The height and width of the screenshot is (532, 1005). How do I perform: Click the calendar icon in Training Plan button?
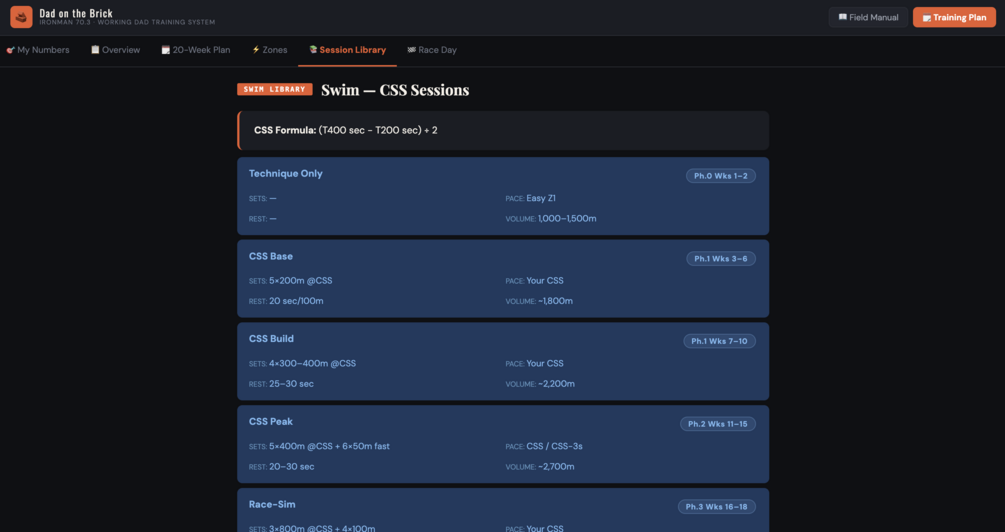click(927, 18)
